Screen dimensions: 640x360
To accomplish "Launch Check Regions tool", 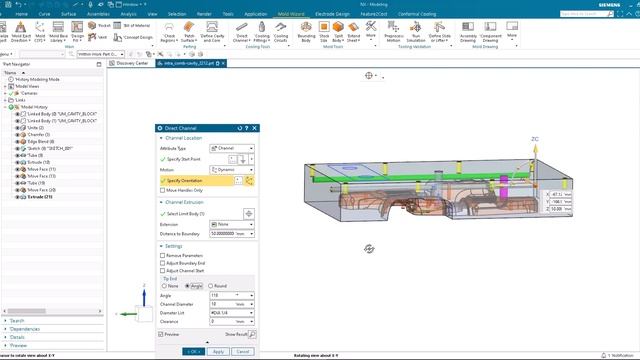I will 169,32.
